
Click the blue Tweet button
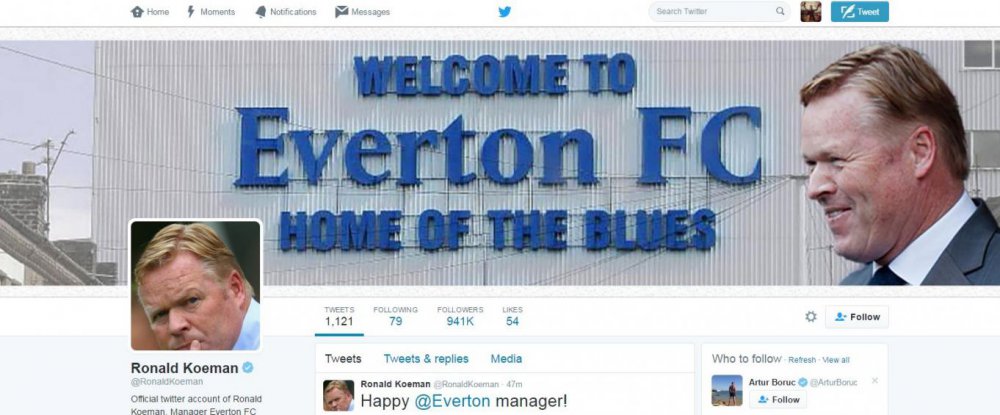click(x=860, y=11)
